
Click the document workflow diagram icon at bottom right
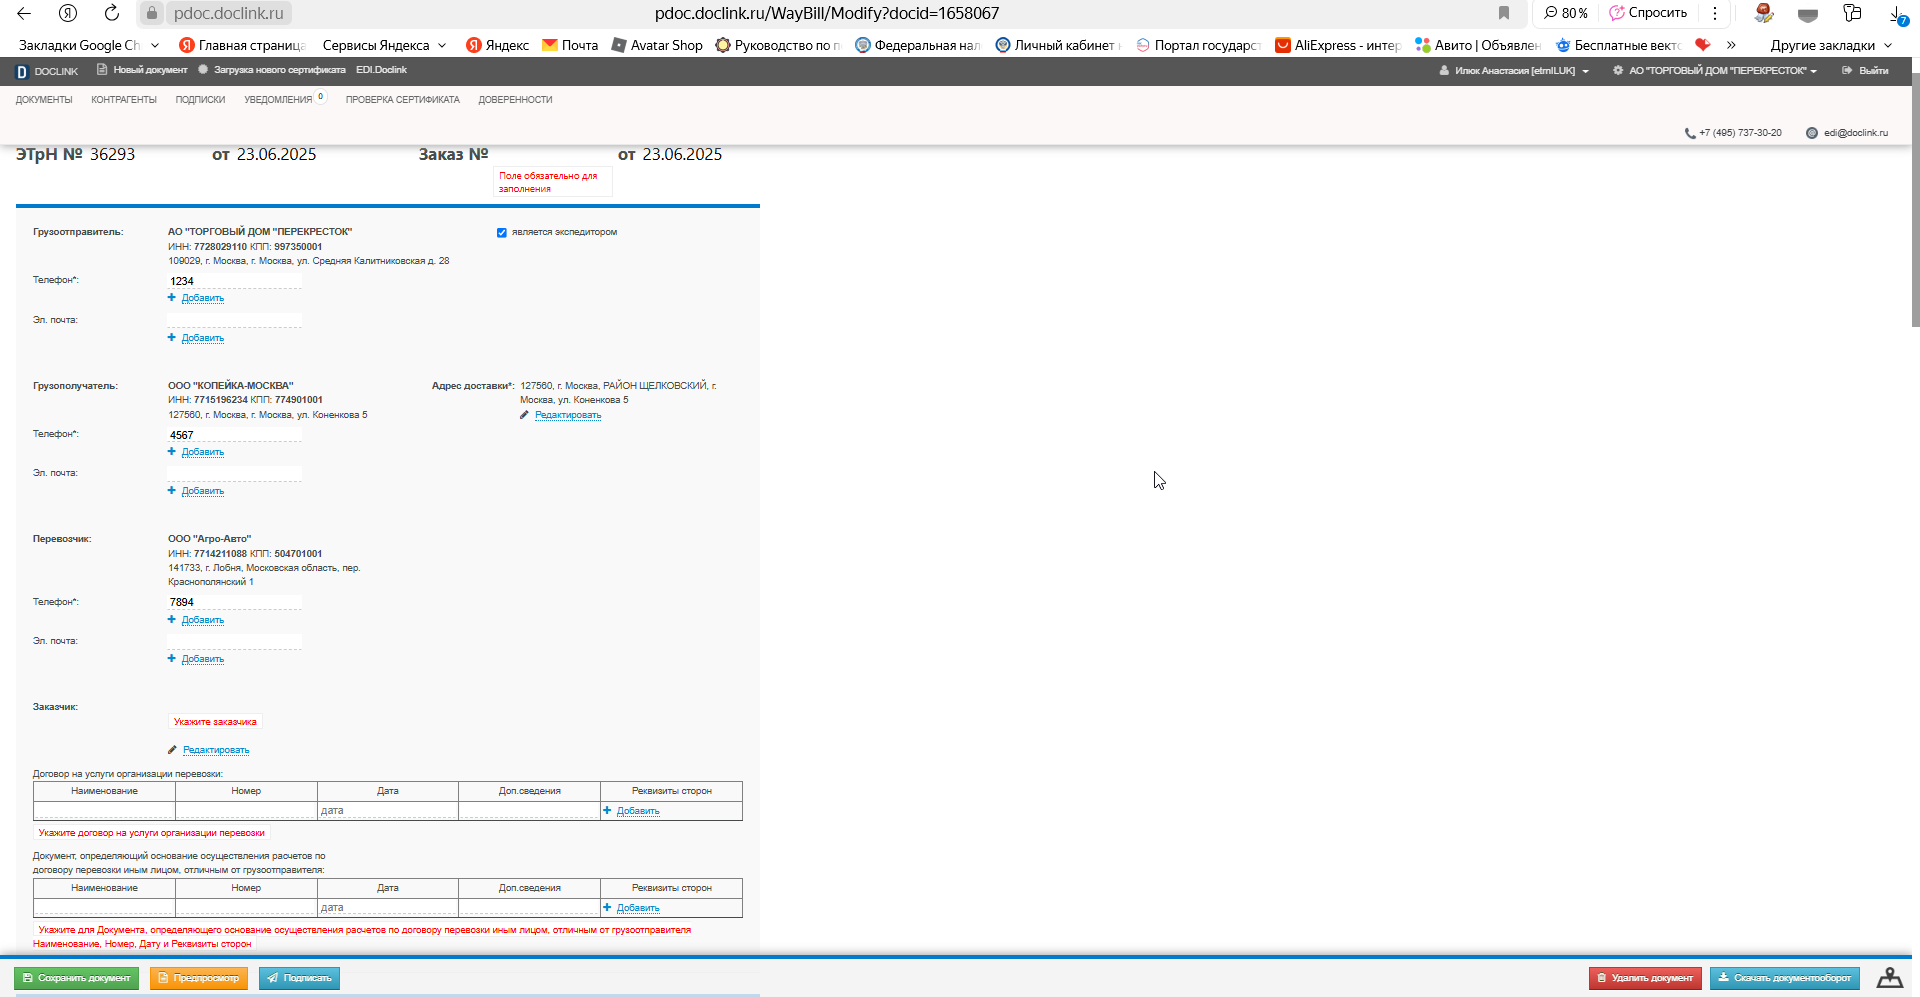pyautogui.click(x=1889, y=978)
